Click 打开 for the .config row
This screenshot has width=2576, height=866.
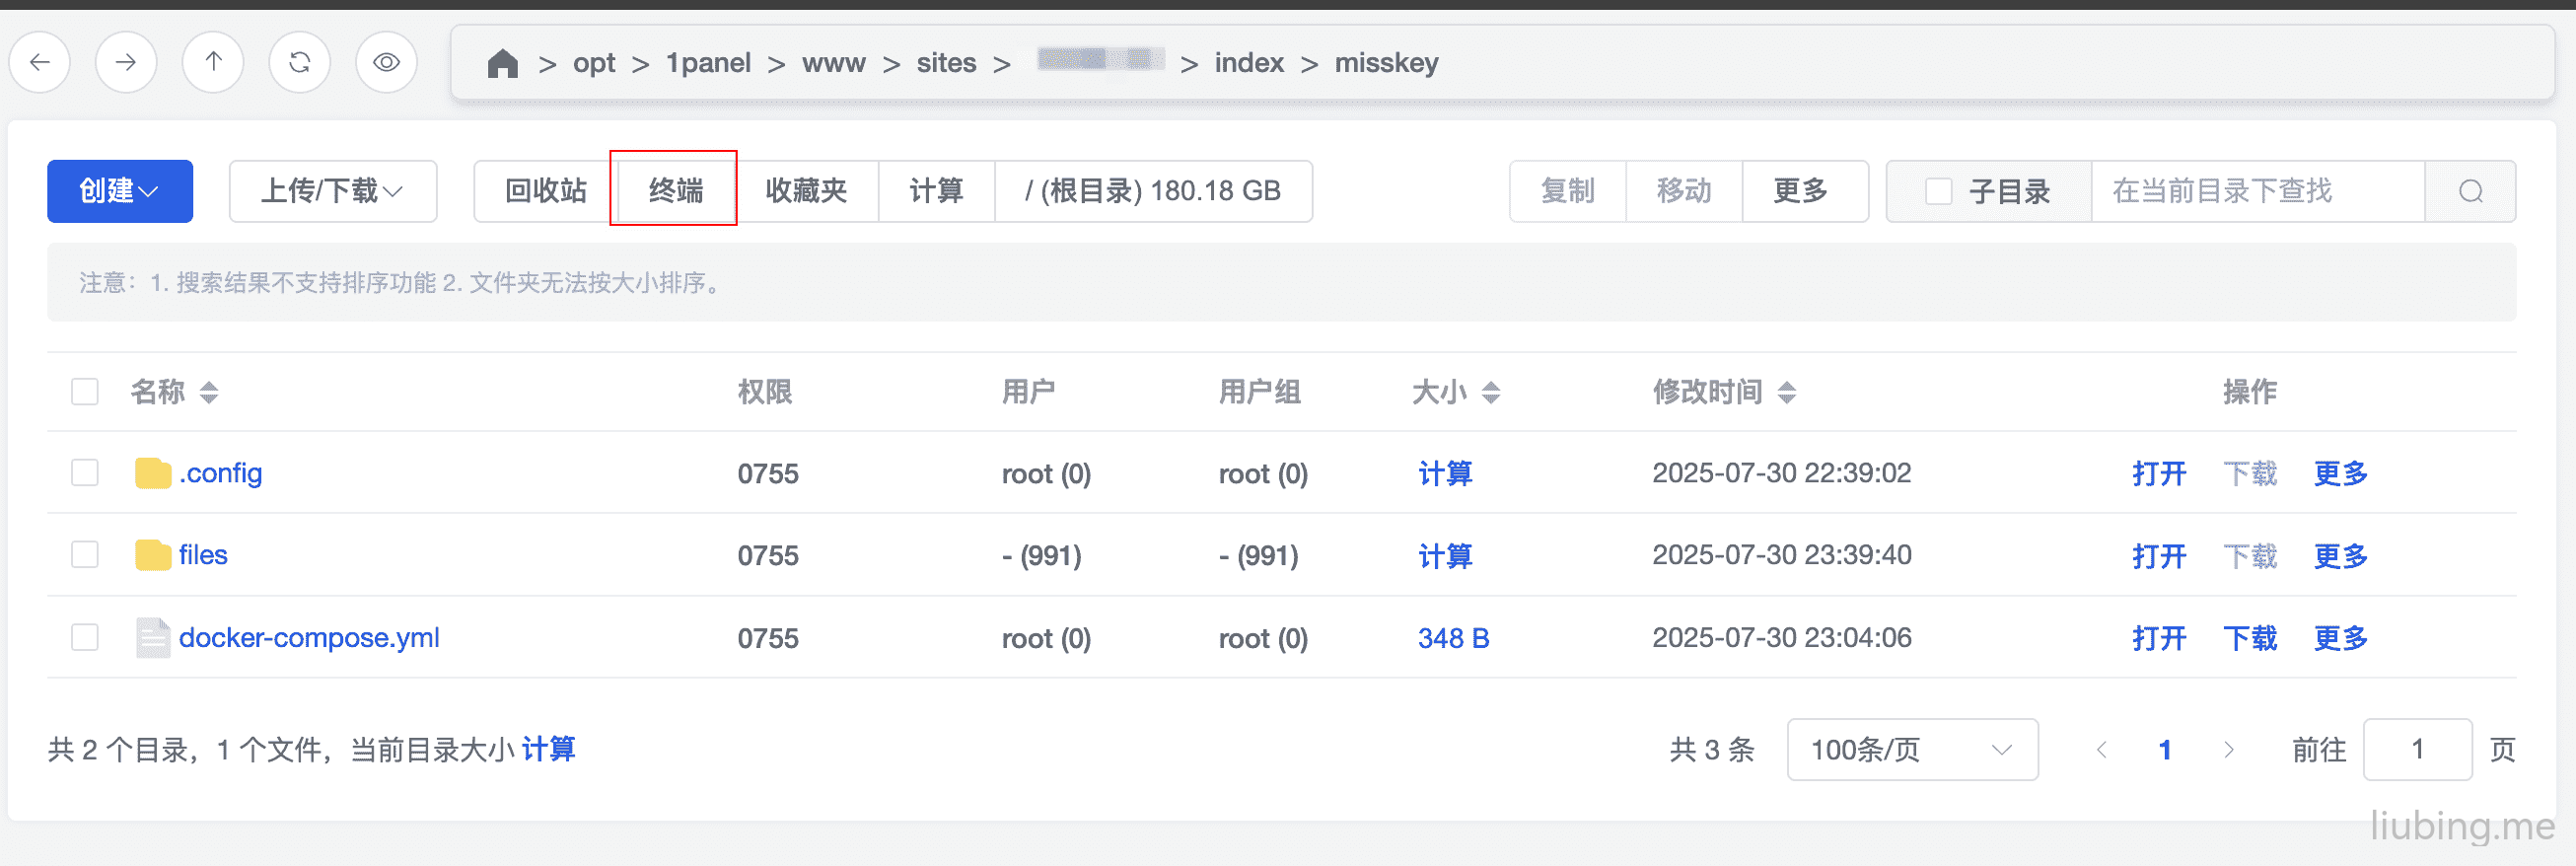tap(2159, 473)
